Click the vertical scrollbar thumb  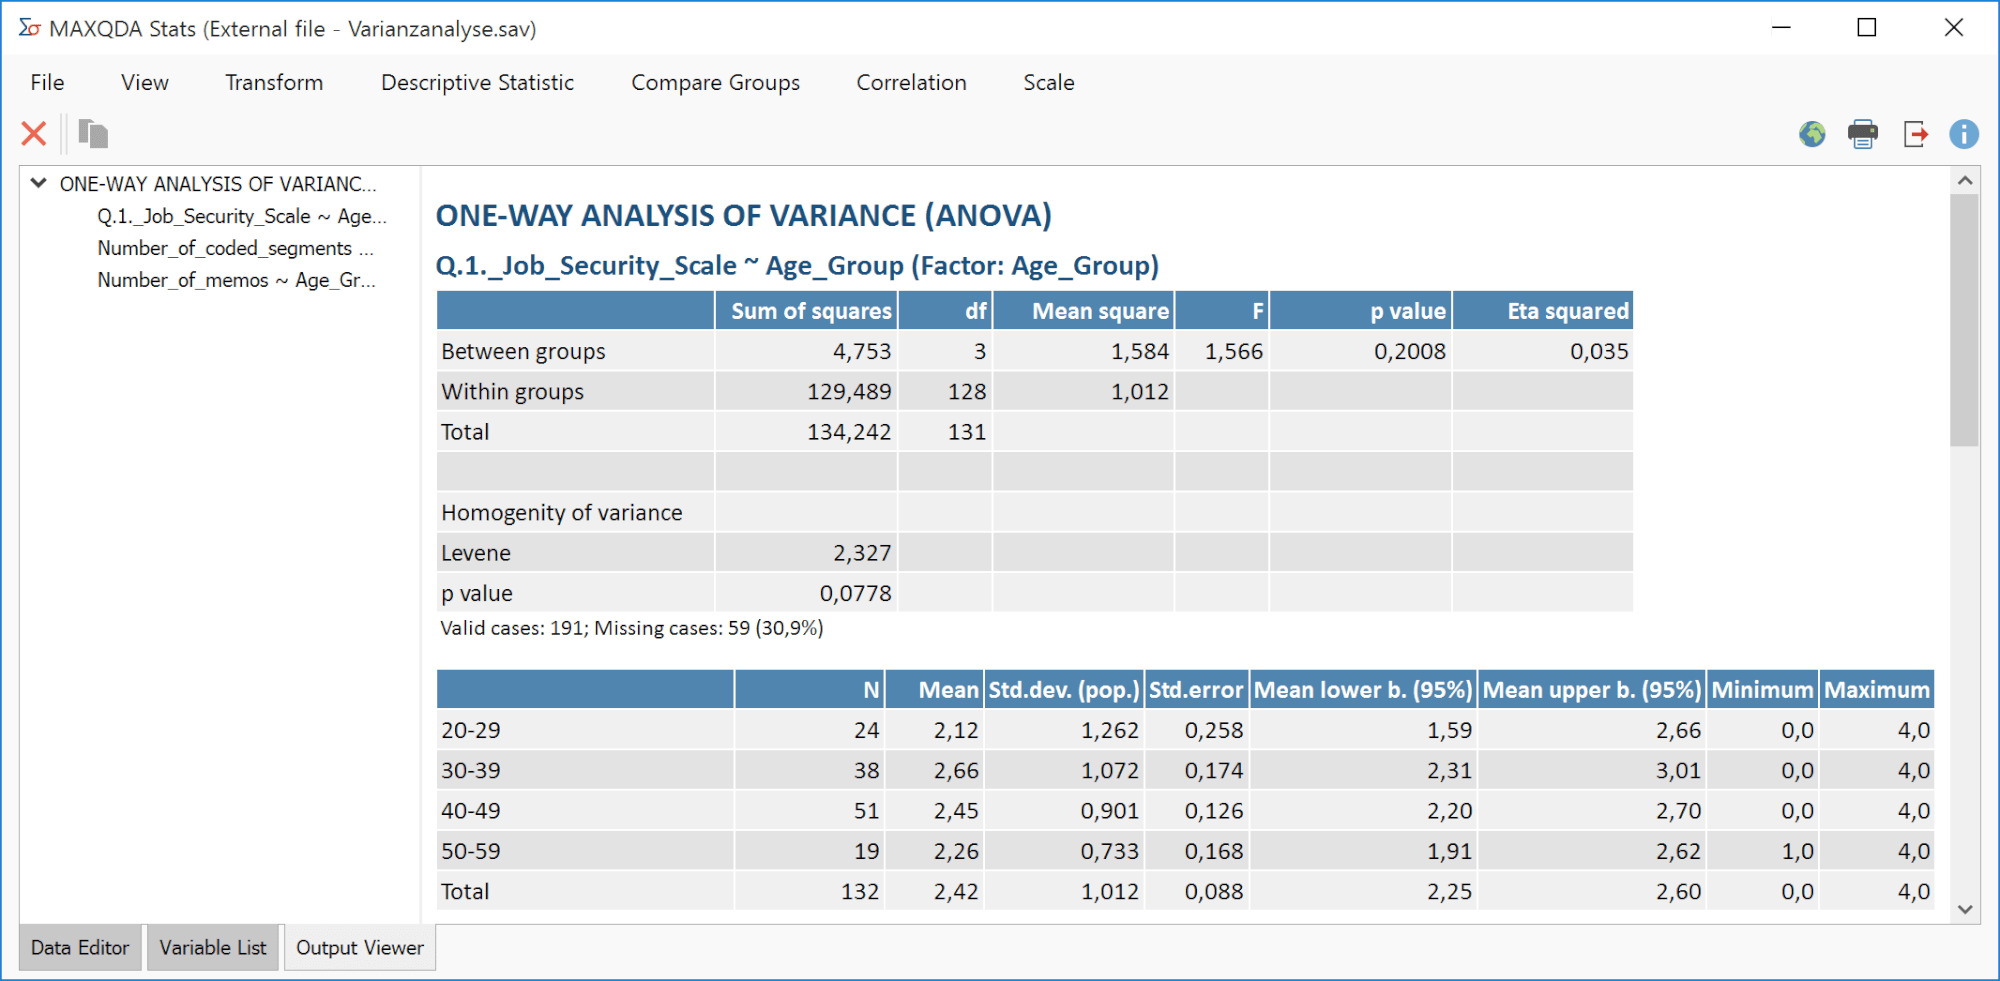[1964, 320]
